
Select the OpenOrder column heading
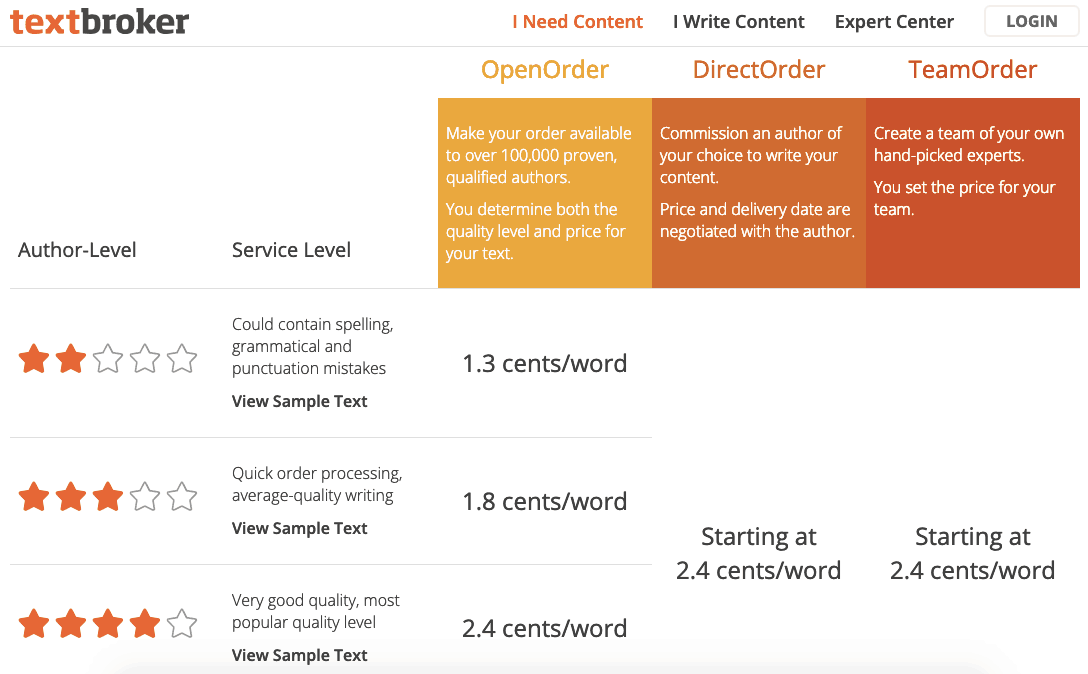tap(545, 70)
